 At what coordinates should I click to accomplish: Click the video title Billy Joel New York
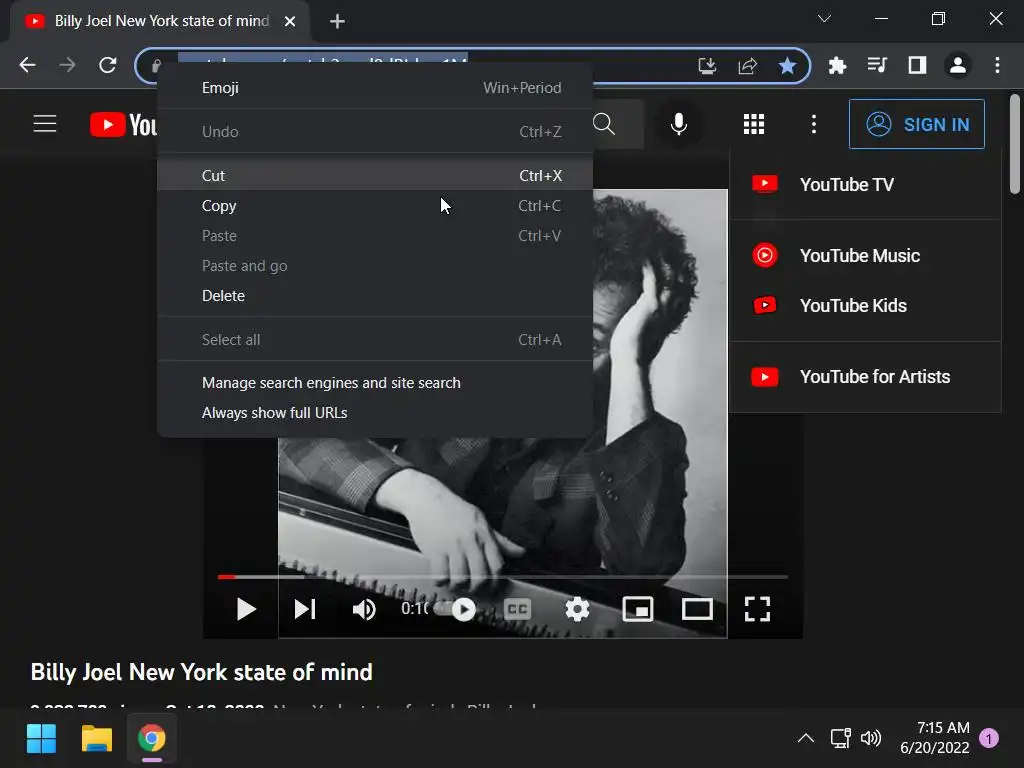202,672
